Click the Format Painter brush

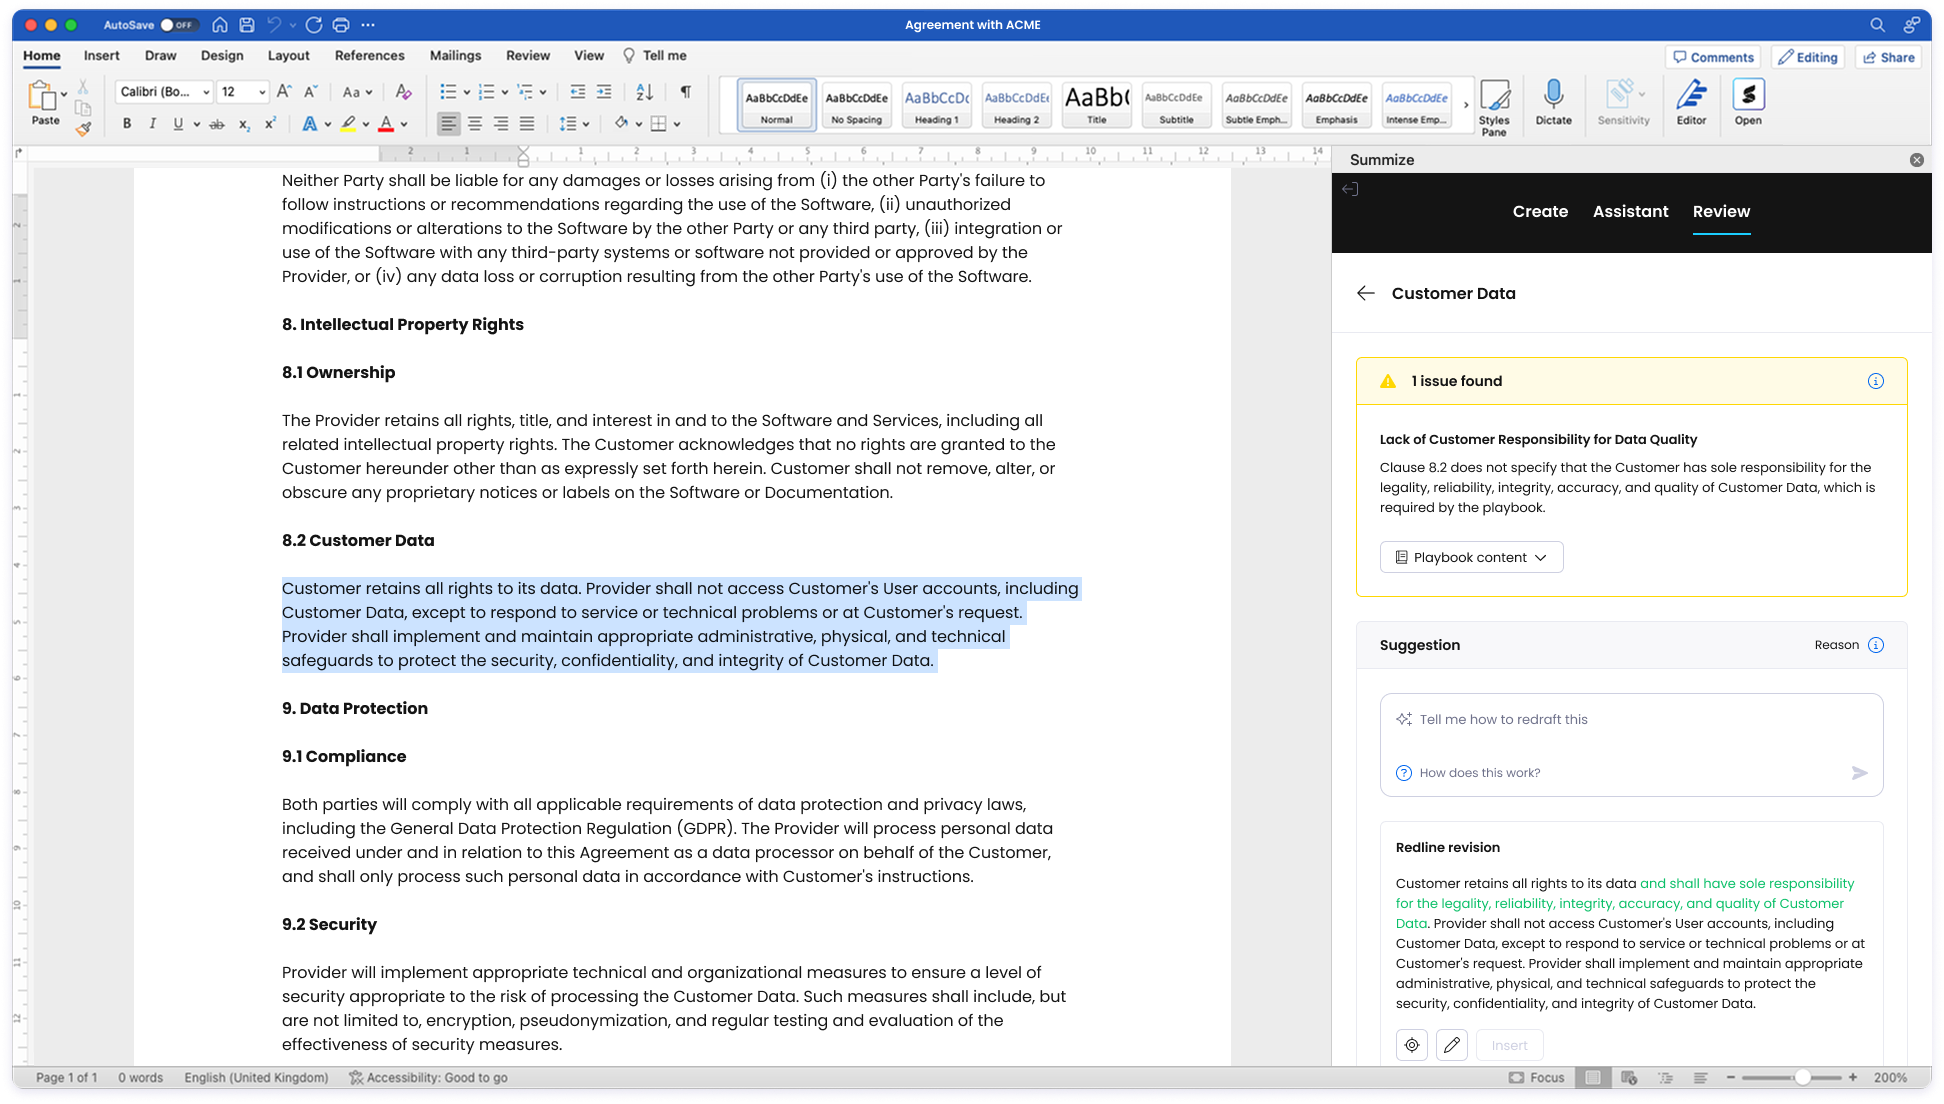click(x=84, y=128)
